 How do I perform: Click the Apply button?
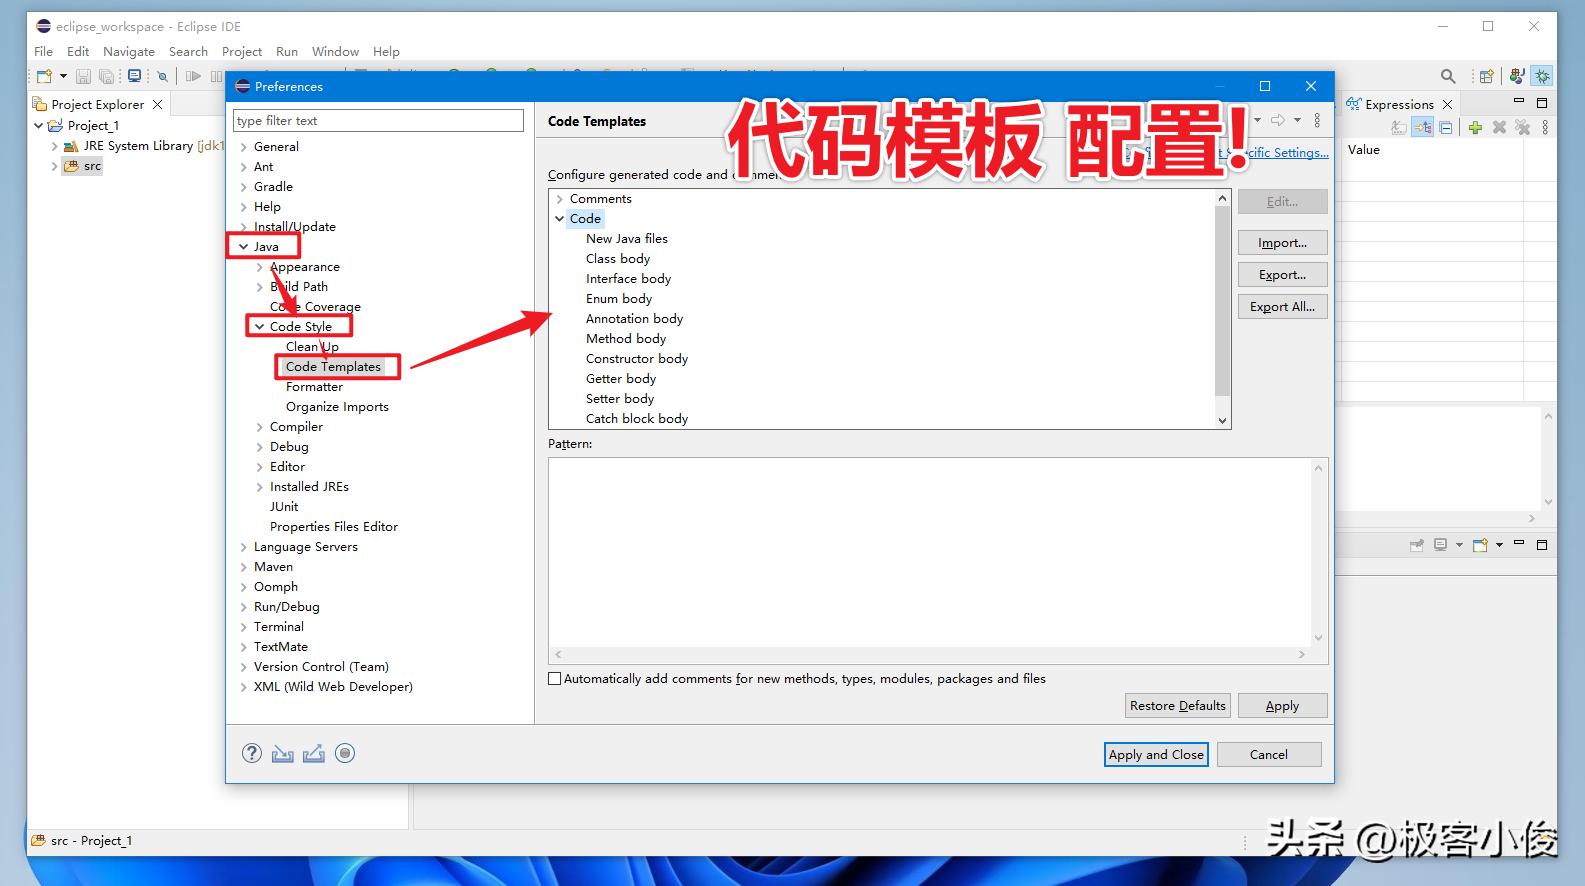pos(1283,705)
